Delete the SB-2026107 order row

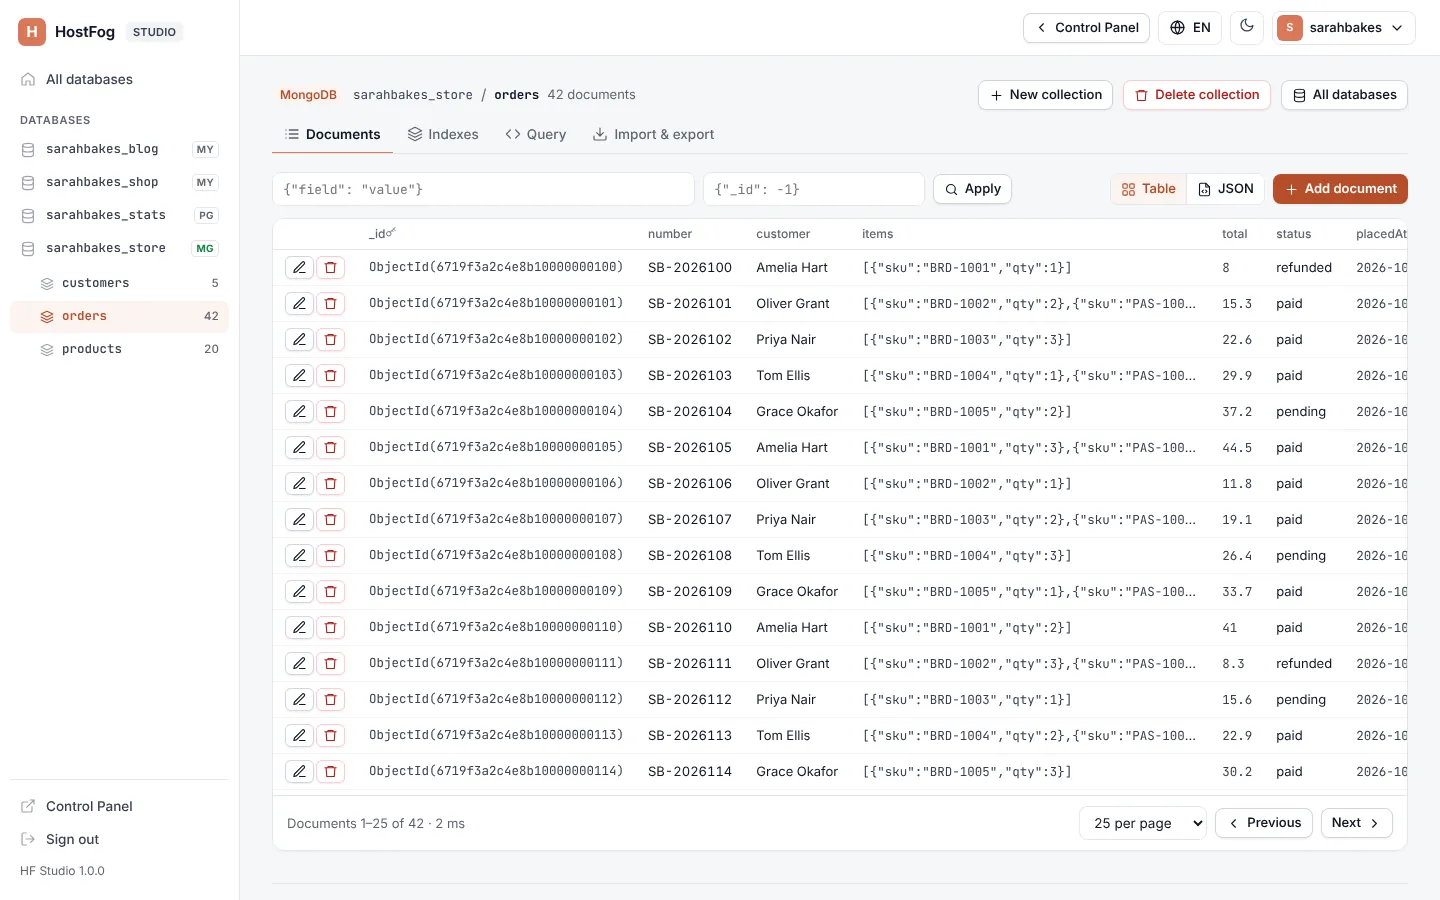[x=331, y=520]
